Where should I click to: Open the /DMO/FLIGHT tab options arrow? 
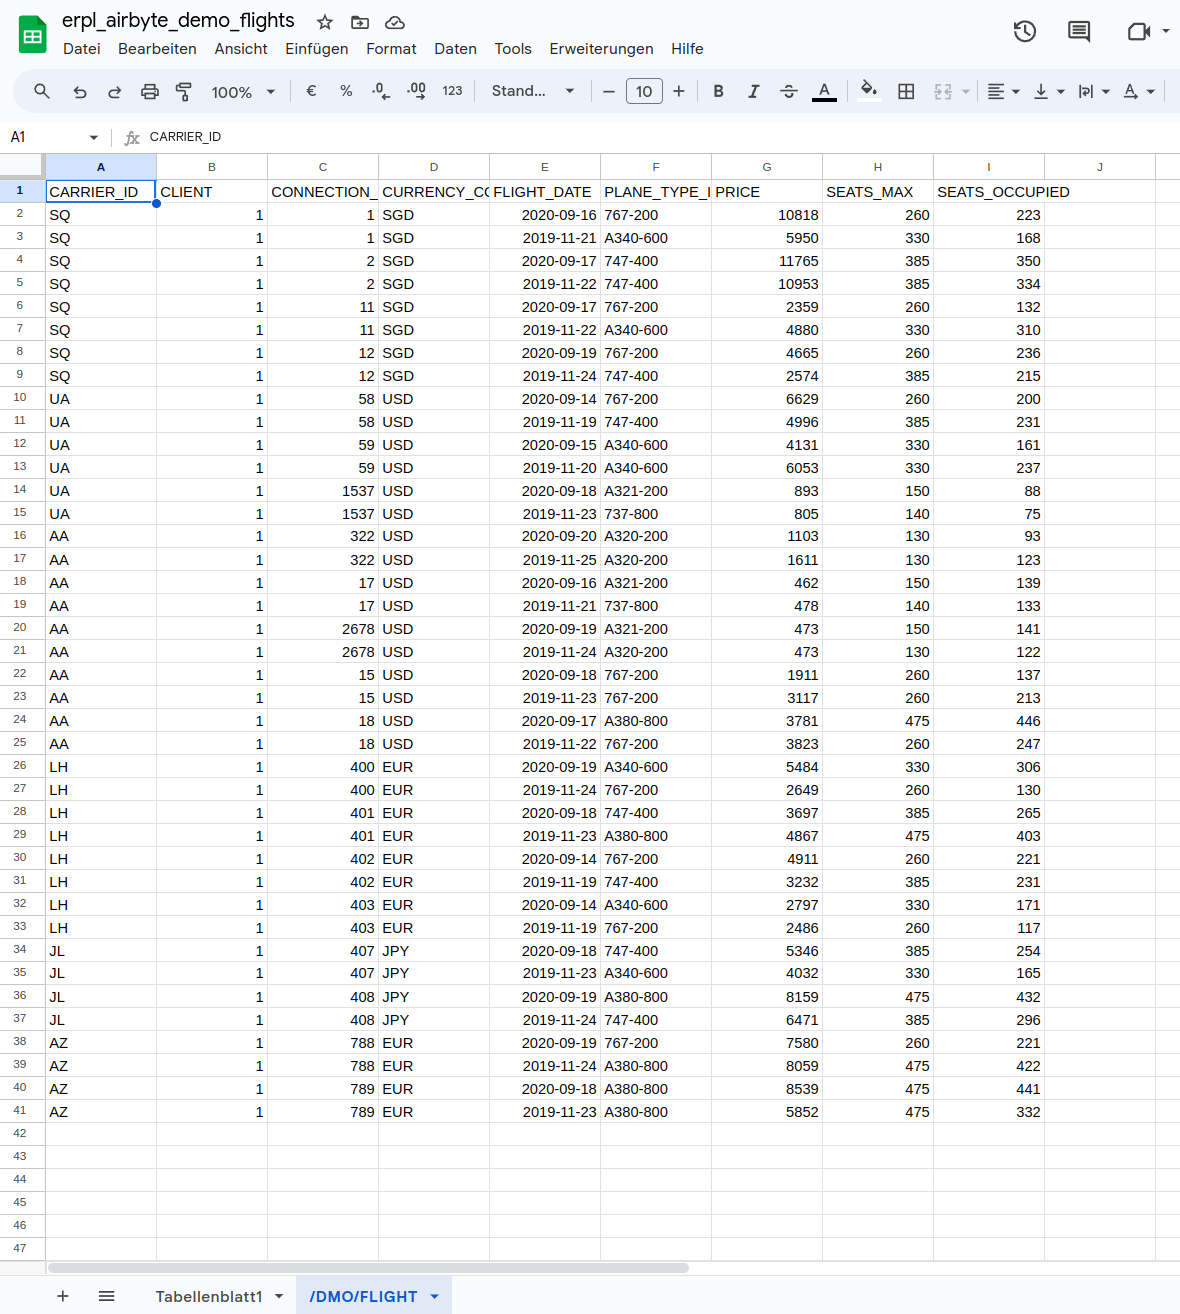coord(435,1296)
